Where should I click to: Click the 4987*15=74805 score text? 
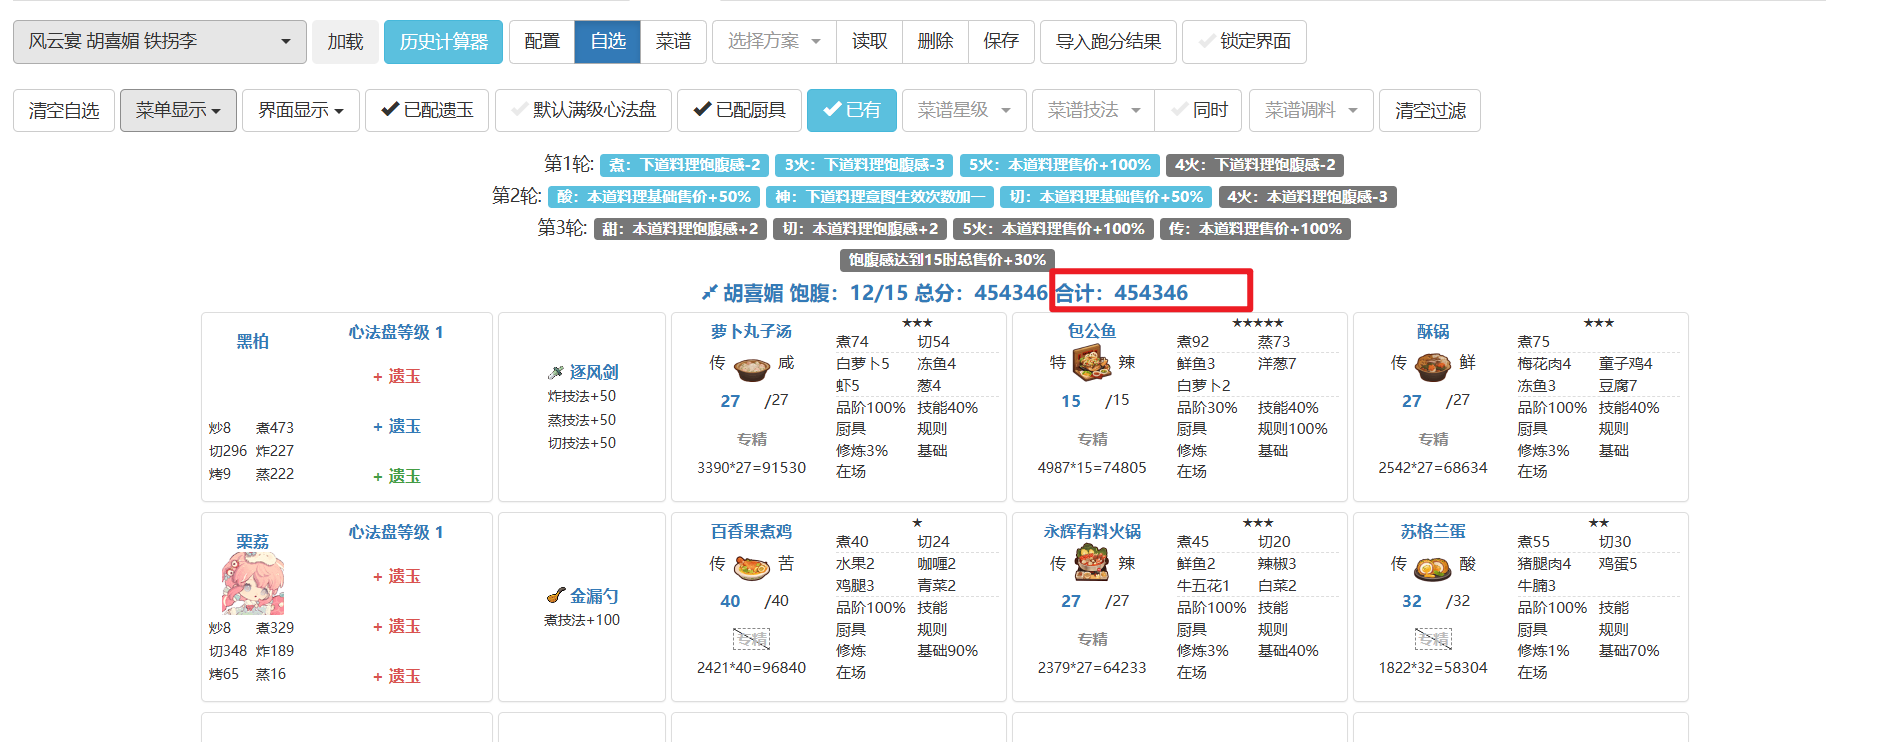[x=1092, y=467]
